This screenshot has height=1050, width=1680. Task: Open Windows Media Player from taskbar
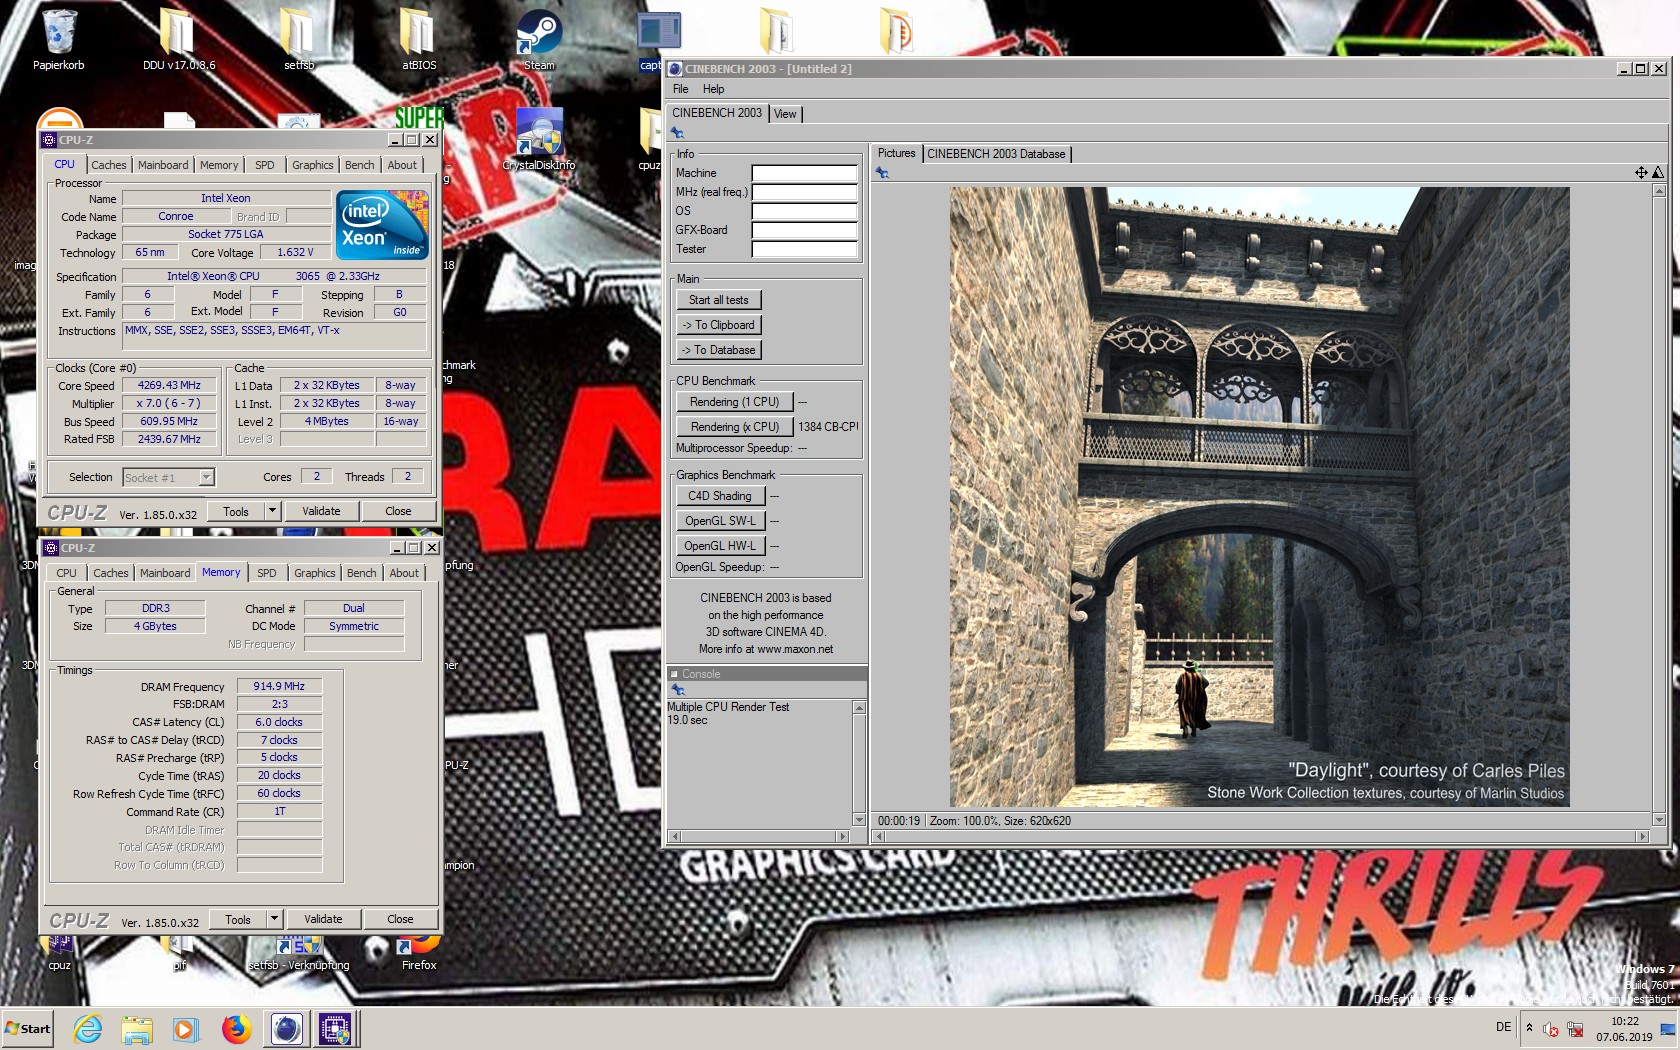pyautogui.click(x=186, y=1029)
